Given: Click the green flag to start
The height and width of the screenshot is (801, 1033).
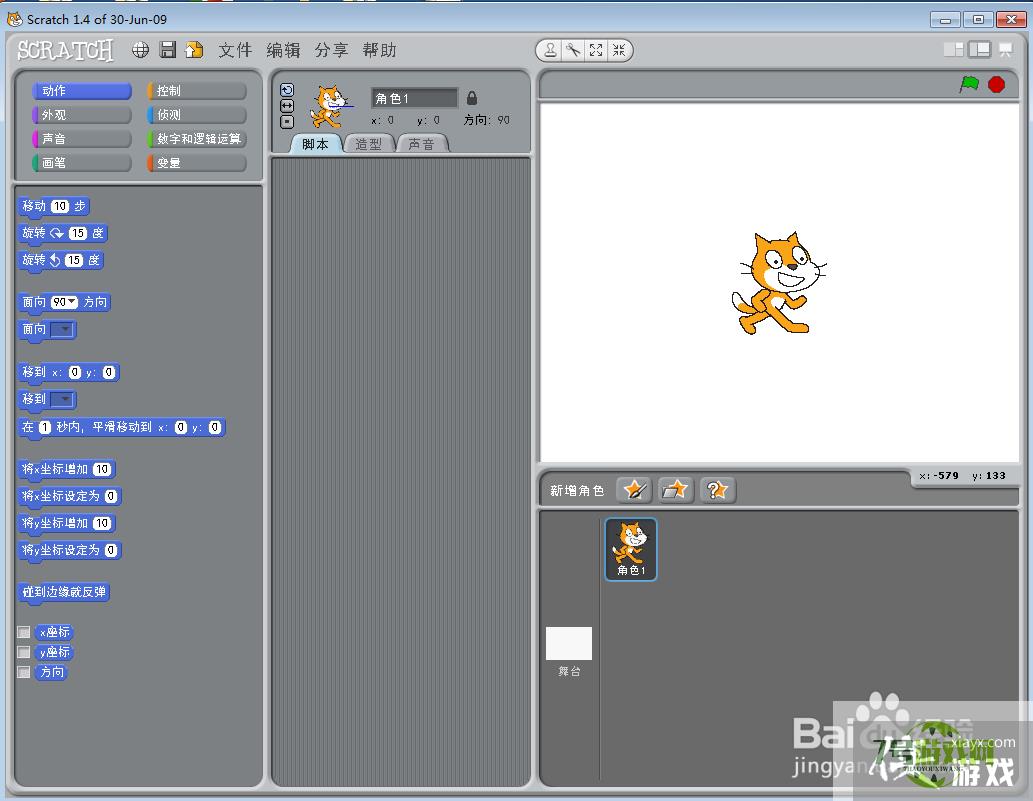Looking at the screenshot, I should tap(969, 84).
